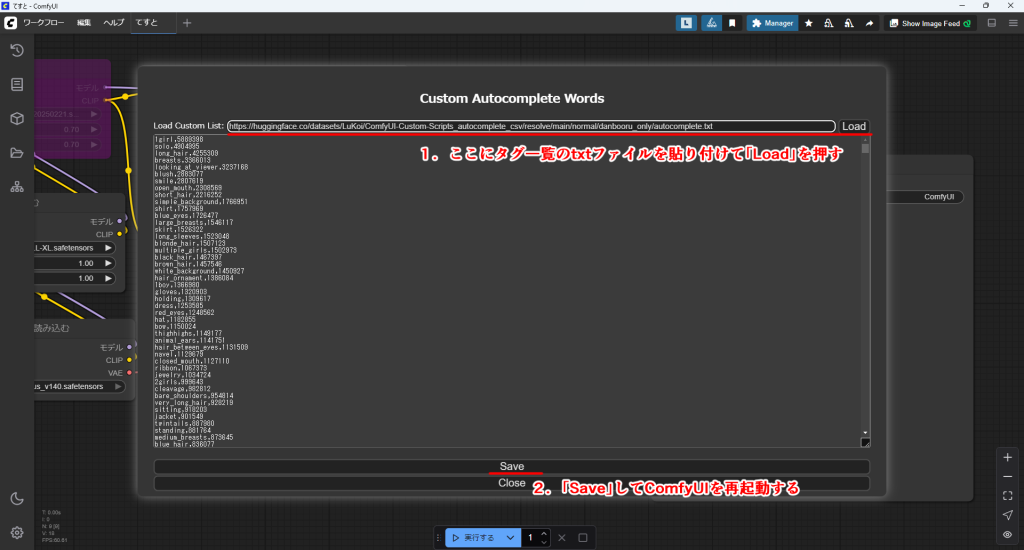Click the 実行する run button
The width and height of the screenshot is (1024, 550).
tap(473, 538)
